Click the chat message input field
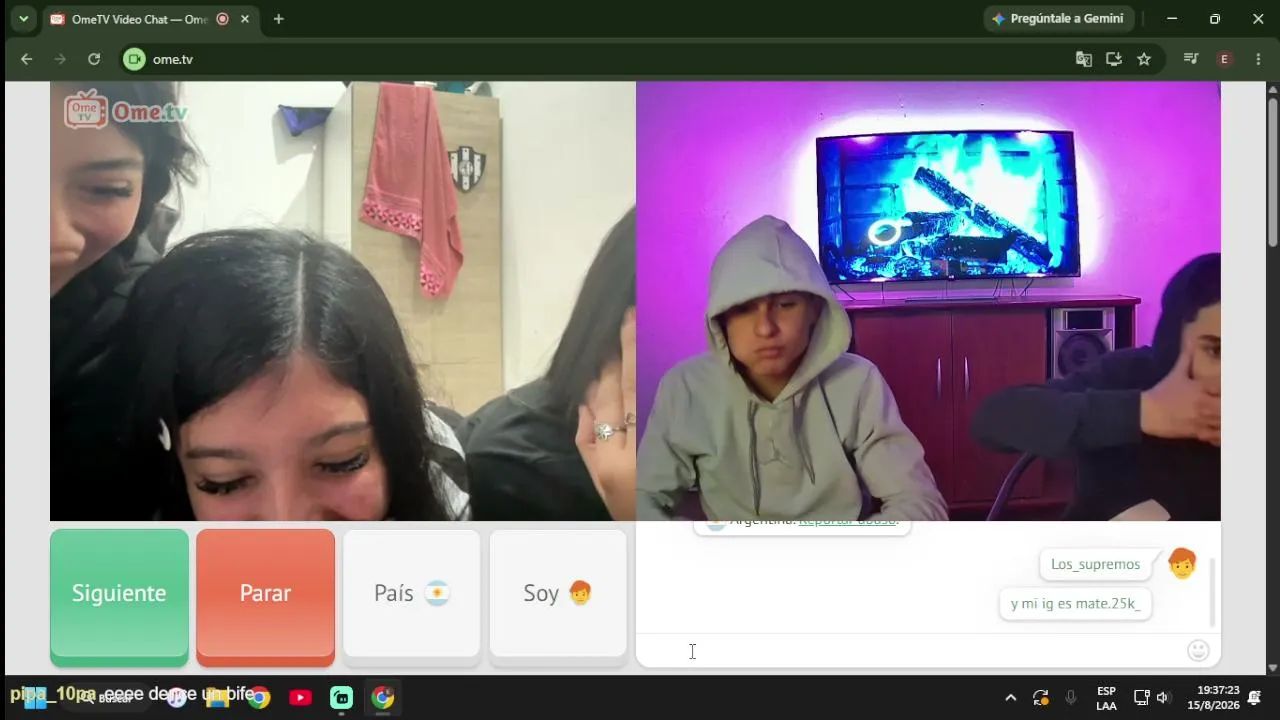This screenshot has width=1280, height=720. 910,651
